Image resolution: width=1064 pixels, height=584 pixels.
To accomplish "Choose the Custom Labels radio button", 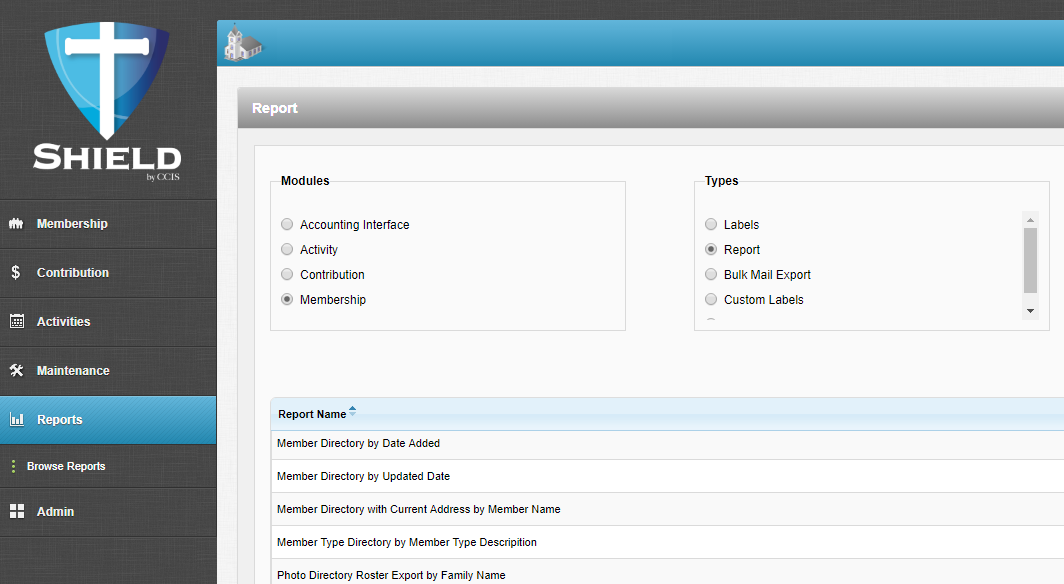I will [x=710, y=299].
